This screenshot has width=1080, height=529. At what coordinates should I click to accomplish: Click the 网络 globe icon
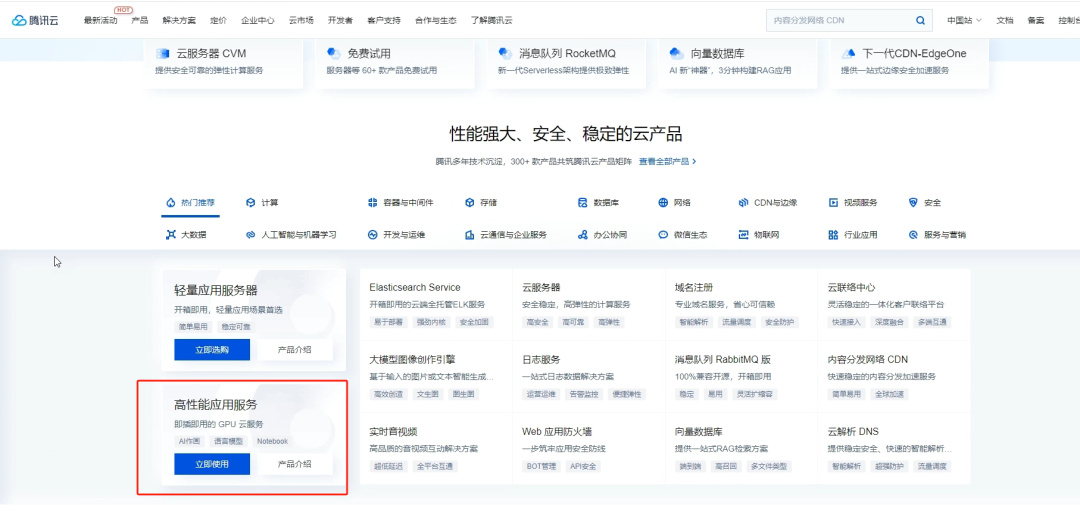(663, 203)
